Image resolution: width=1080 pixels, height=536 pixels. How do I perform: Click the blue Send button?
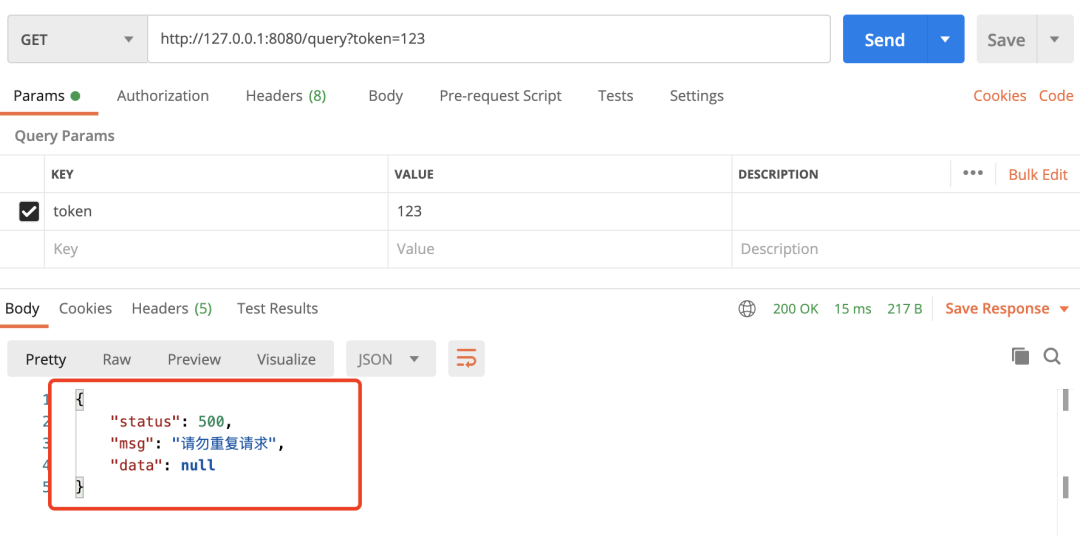point(885,39)
